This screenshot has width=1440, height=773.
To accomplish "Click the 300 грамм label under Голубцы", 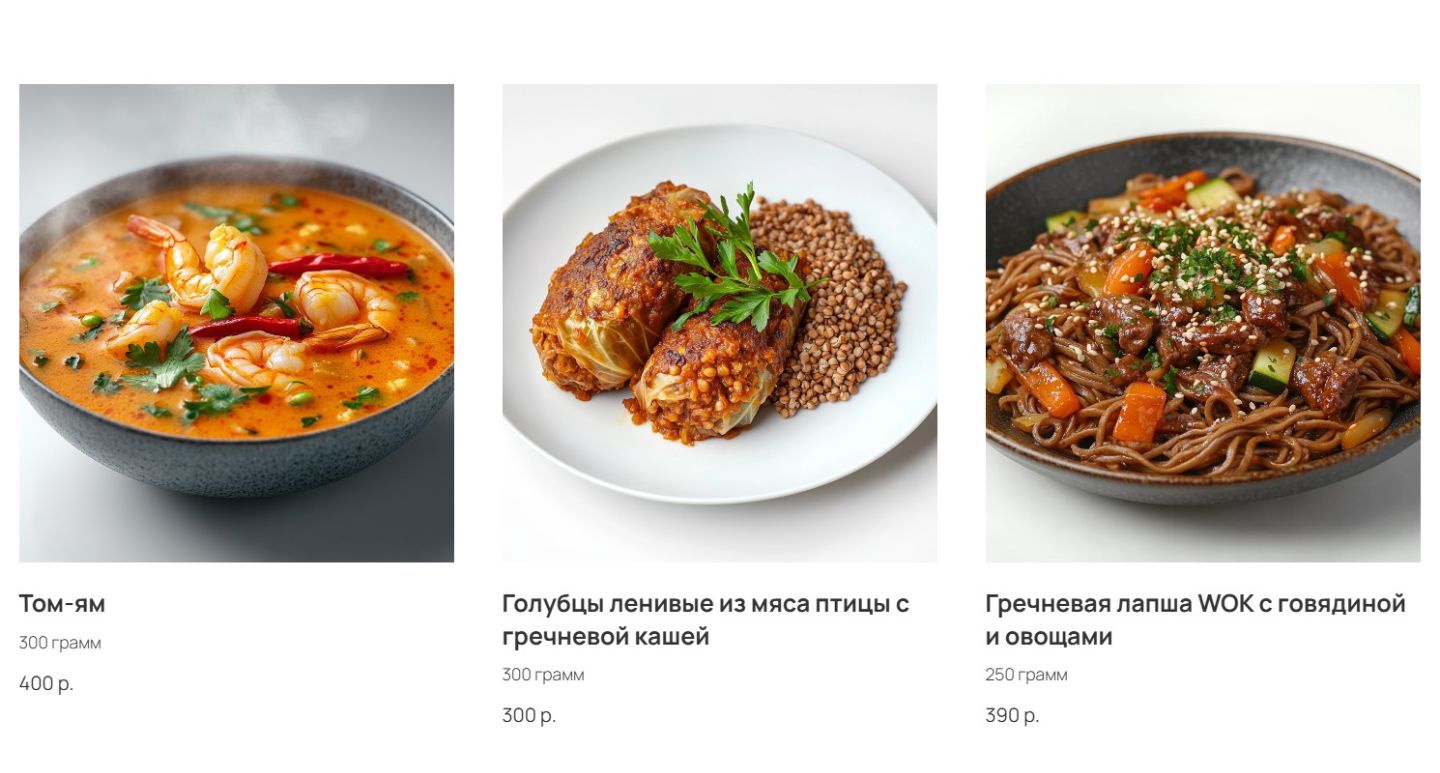I will click(543, 675).
